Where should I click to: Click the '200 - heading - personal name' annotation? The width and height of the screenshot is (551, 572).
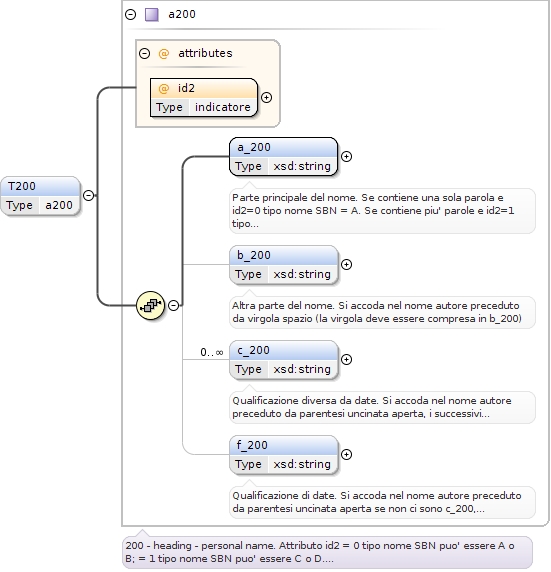click(x=327, y=552)
